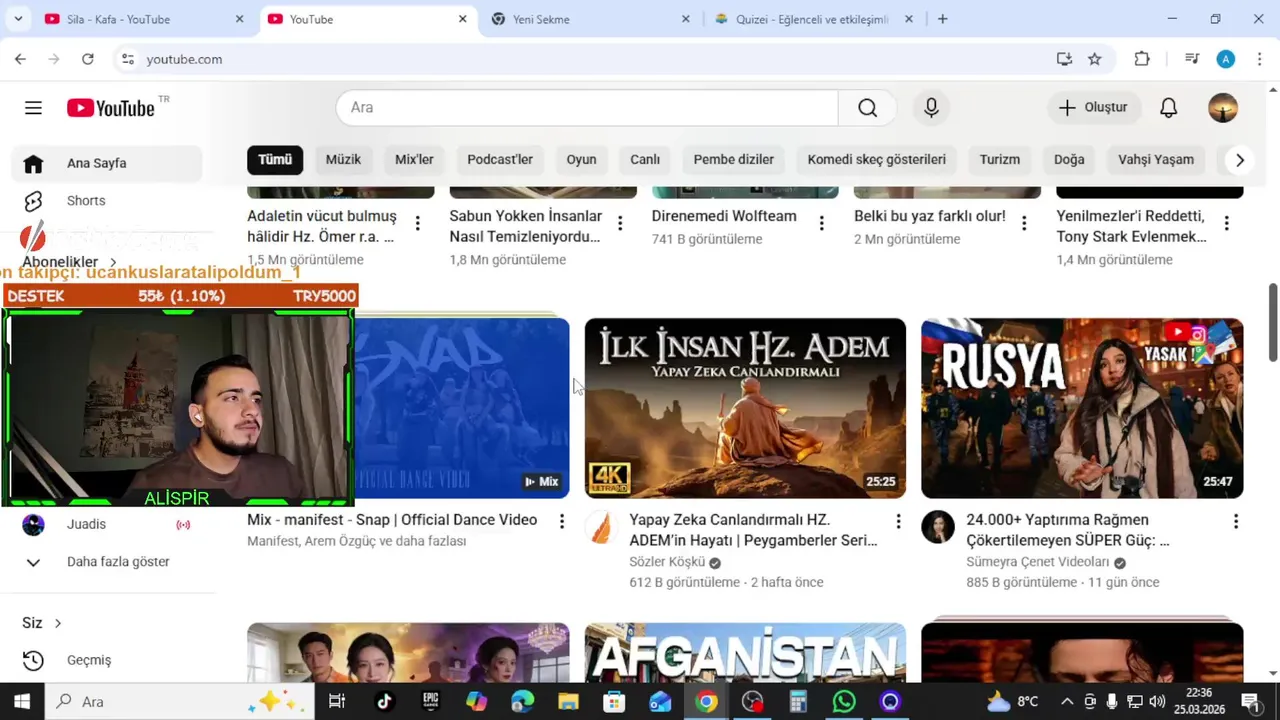This screenshot has width=1280, height=720.
Task: Open the Sümeyra Çenet Videoları channel link
Action: click(1038, 562)
